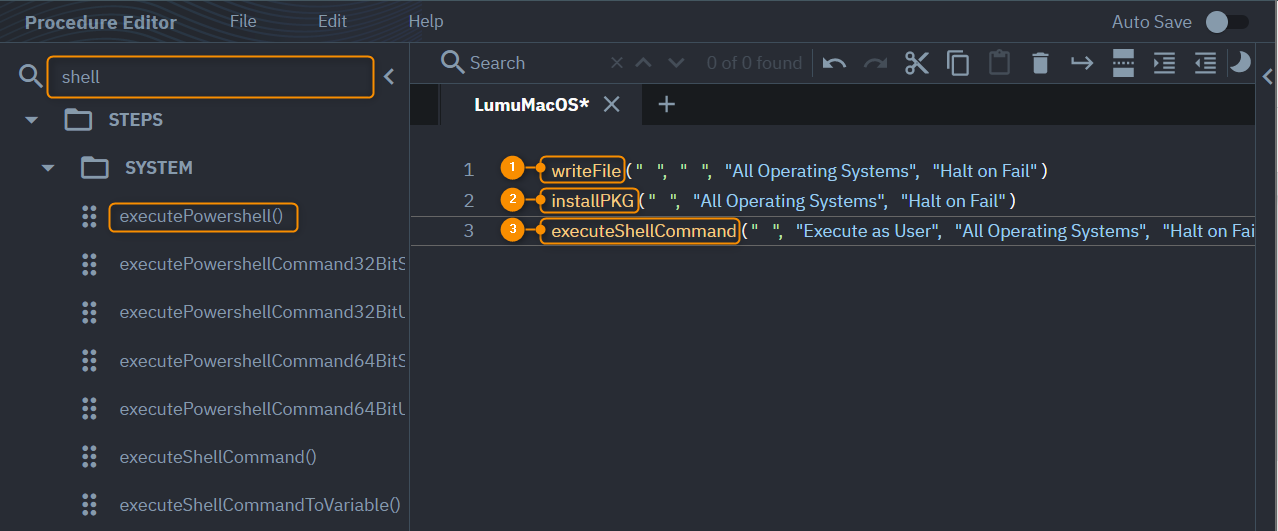1278x531 pixels.
Task: Click the Delete trash icon
Action: pyautogui.click(x=1040, y=63)
